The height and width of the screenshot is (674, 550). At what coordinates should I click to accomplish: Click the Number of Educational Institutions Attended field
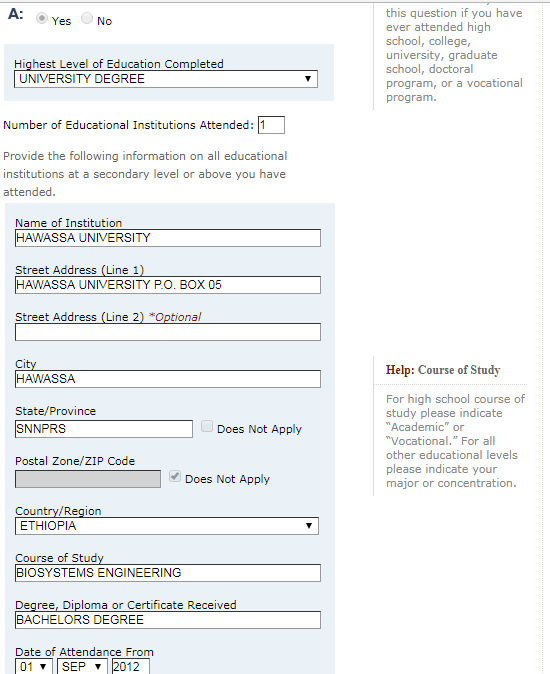(x=271, y=125)
